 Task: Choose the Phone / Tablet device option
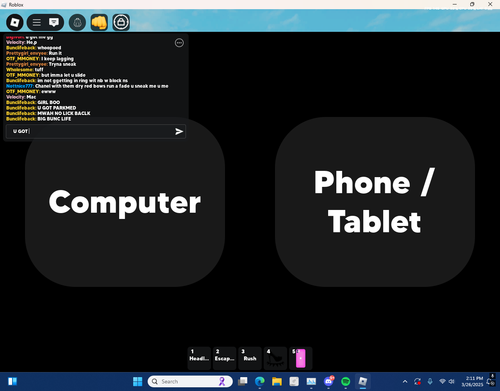pos(375,202)
